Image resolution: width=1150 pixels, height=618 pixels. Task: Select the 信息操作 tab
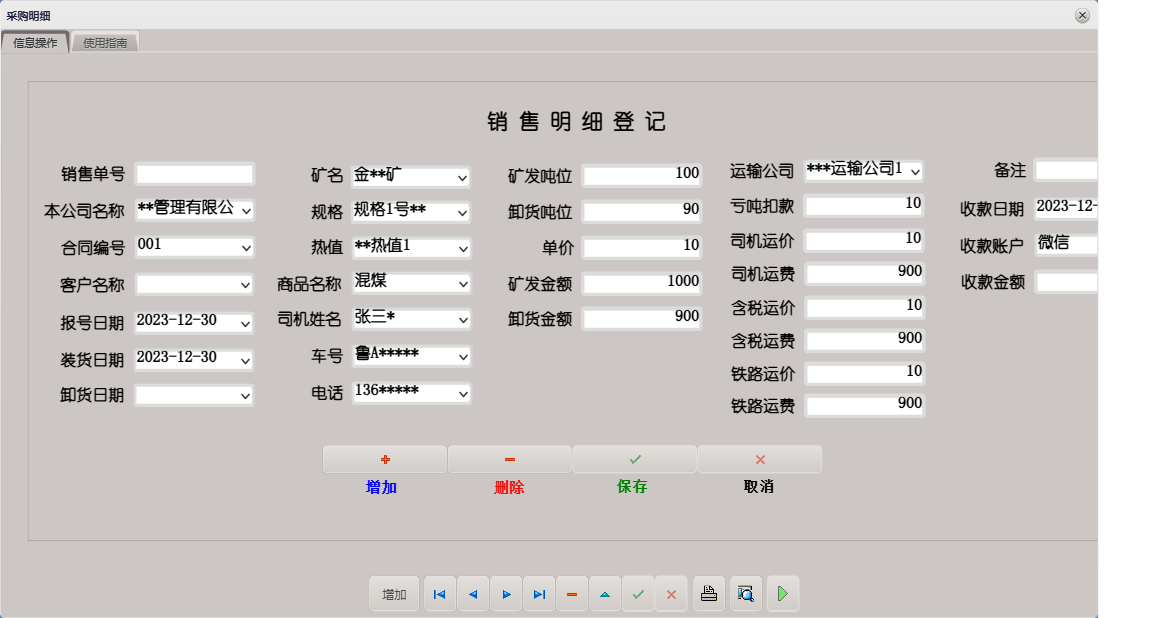pyautogui.click(x=37, y=42)
